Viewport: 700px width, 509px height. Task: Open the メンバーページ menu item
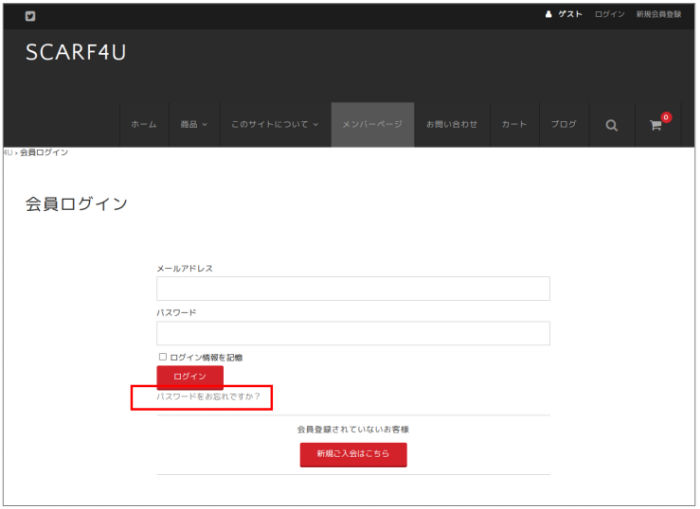point(372,125)
